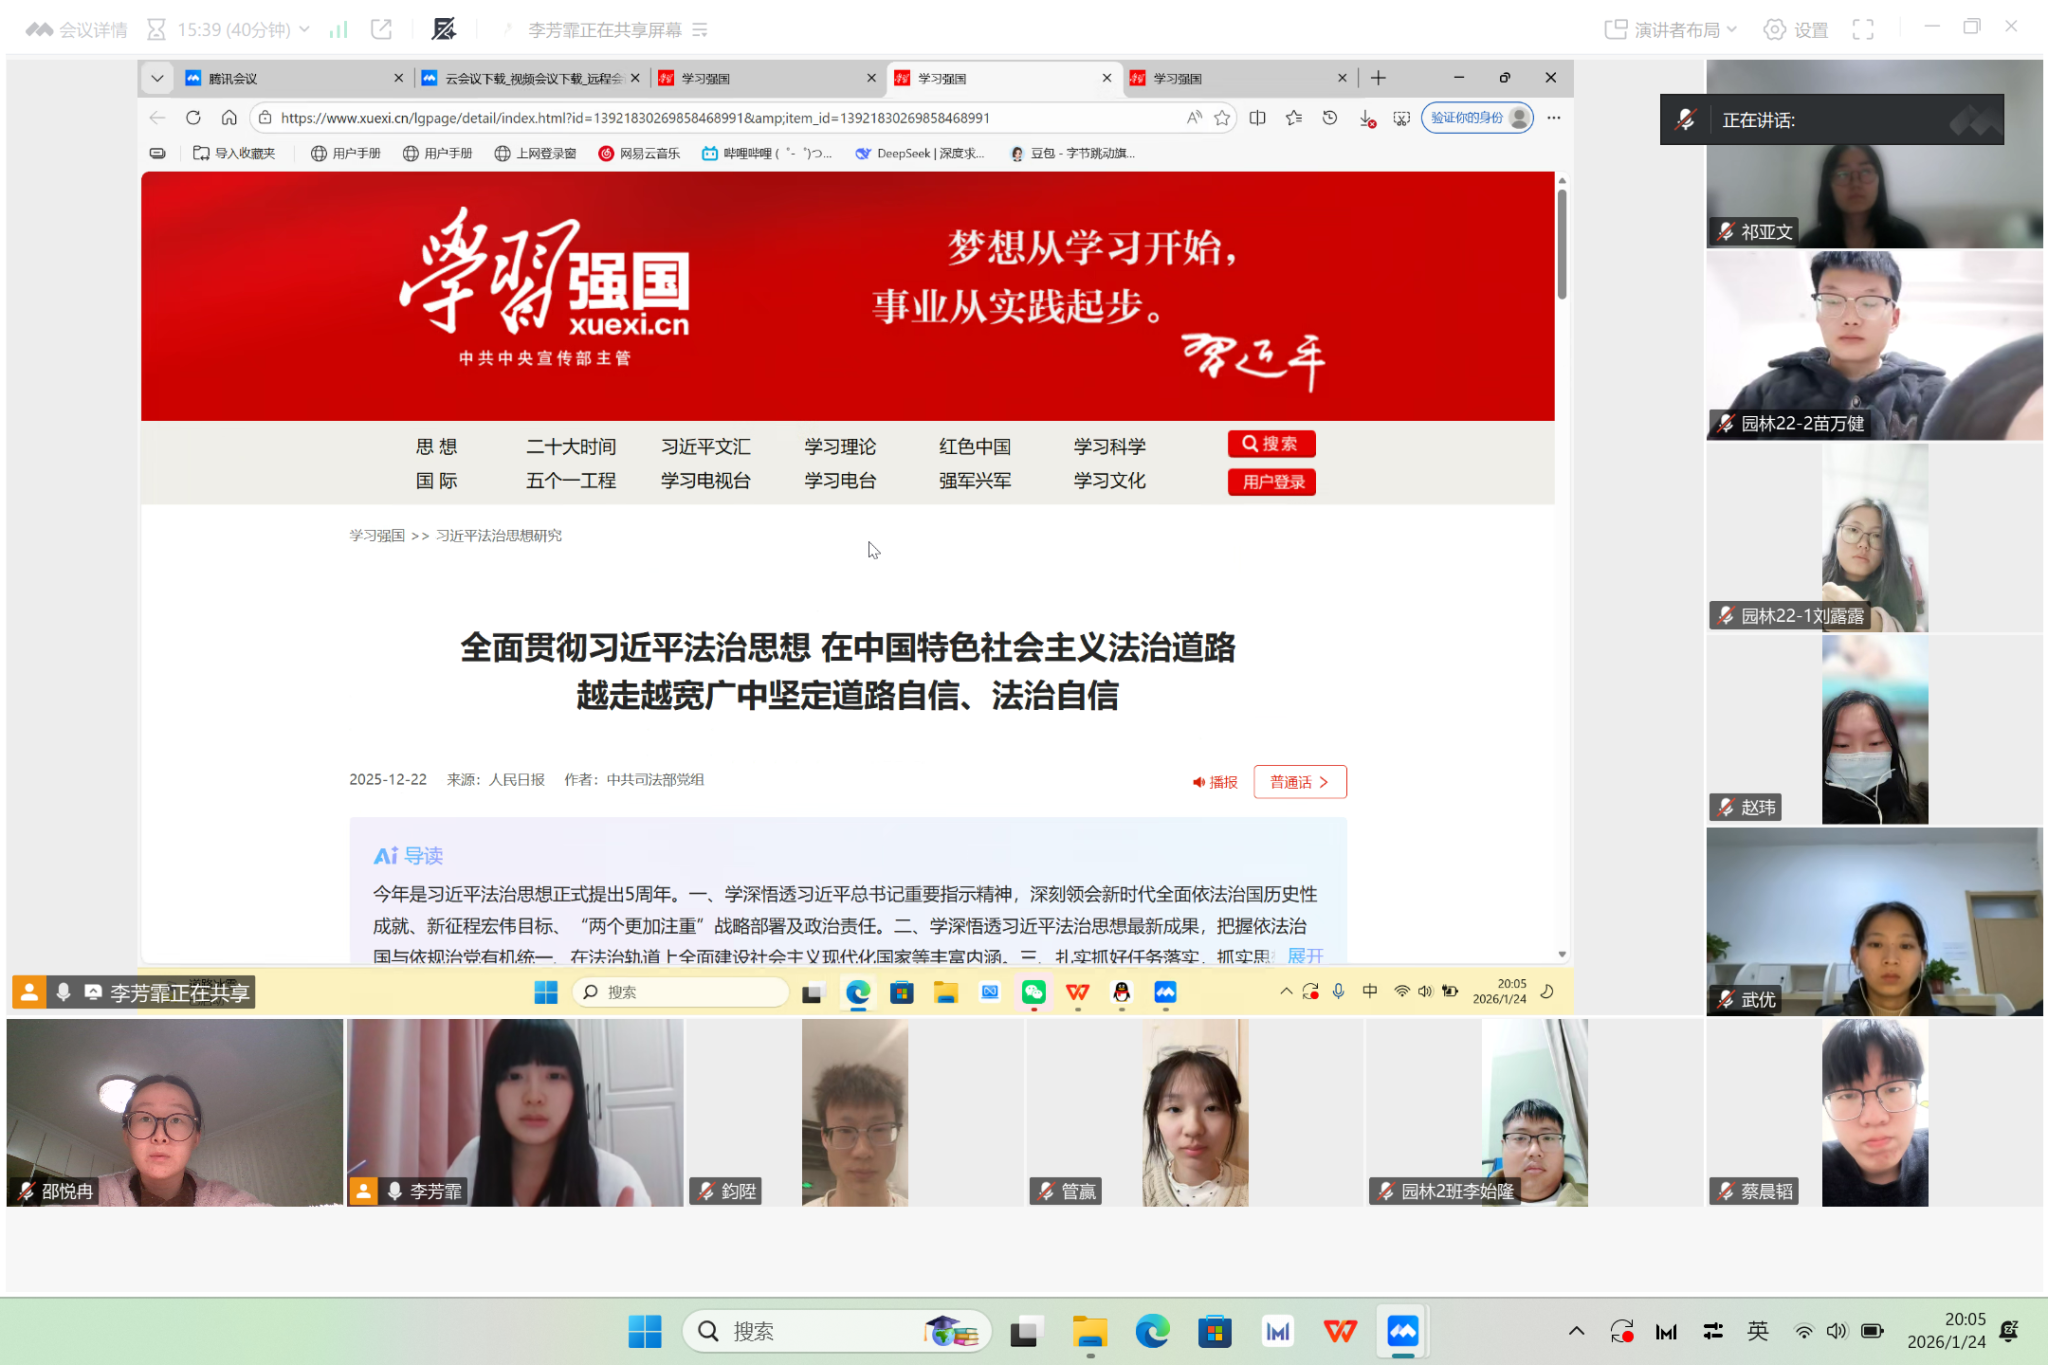The image size is (2048, 1365).
Task: Click the pop-out share window icon
Action: point(381,30)
